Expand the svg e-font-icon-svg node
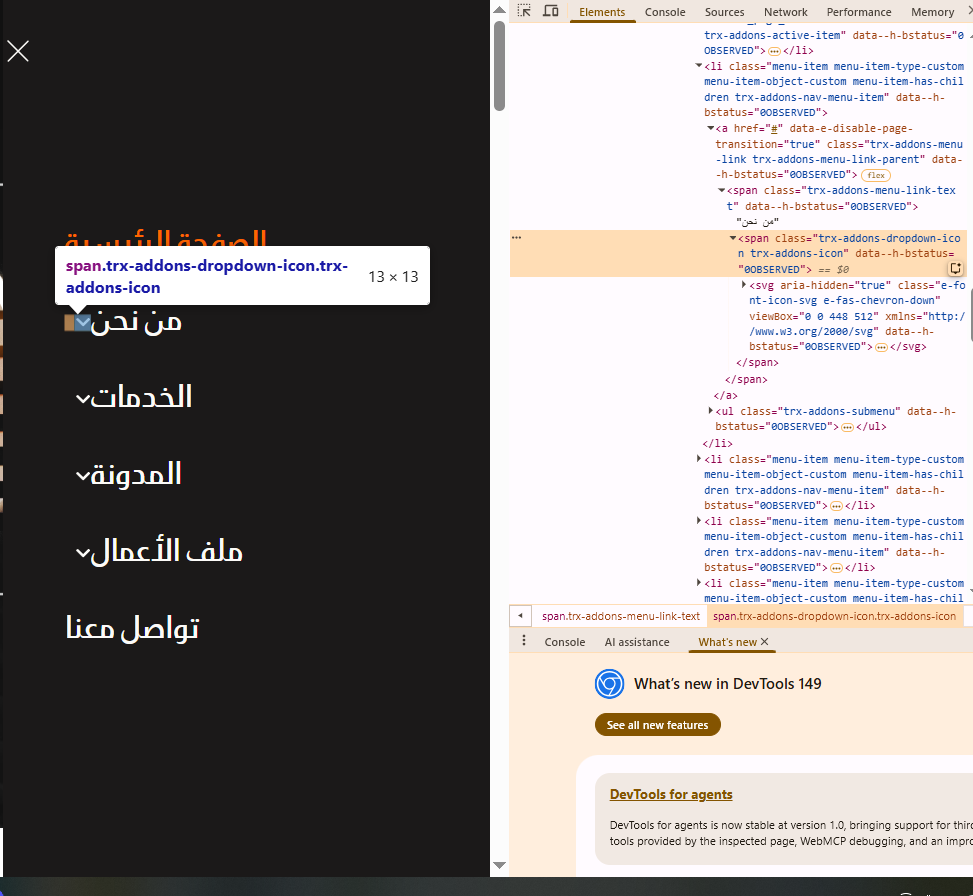This screenshot has width=973, height=896. [744, 285]
